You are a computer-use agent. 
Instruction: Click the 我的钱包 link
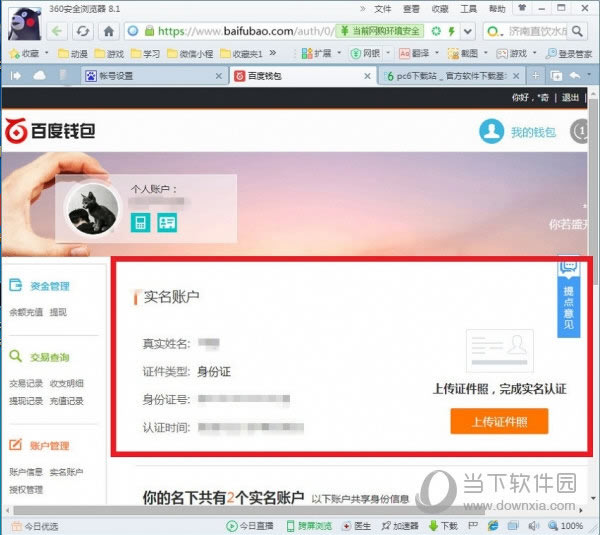point(533,132)
